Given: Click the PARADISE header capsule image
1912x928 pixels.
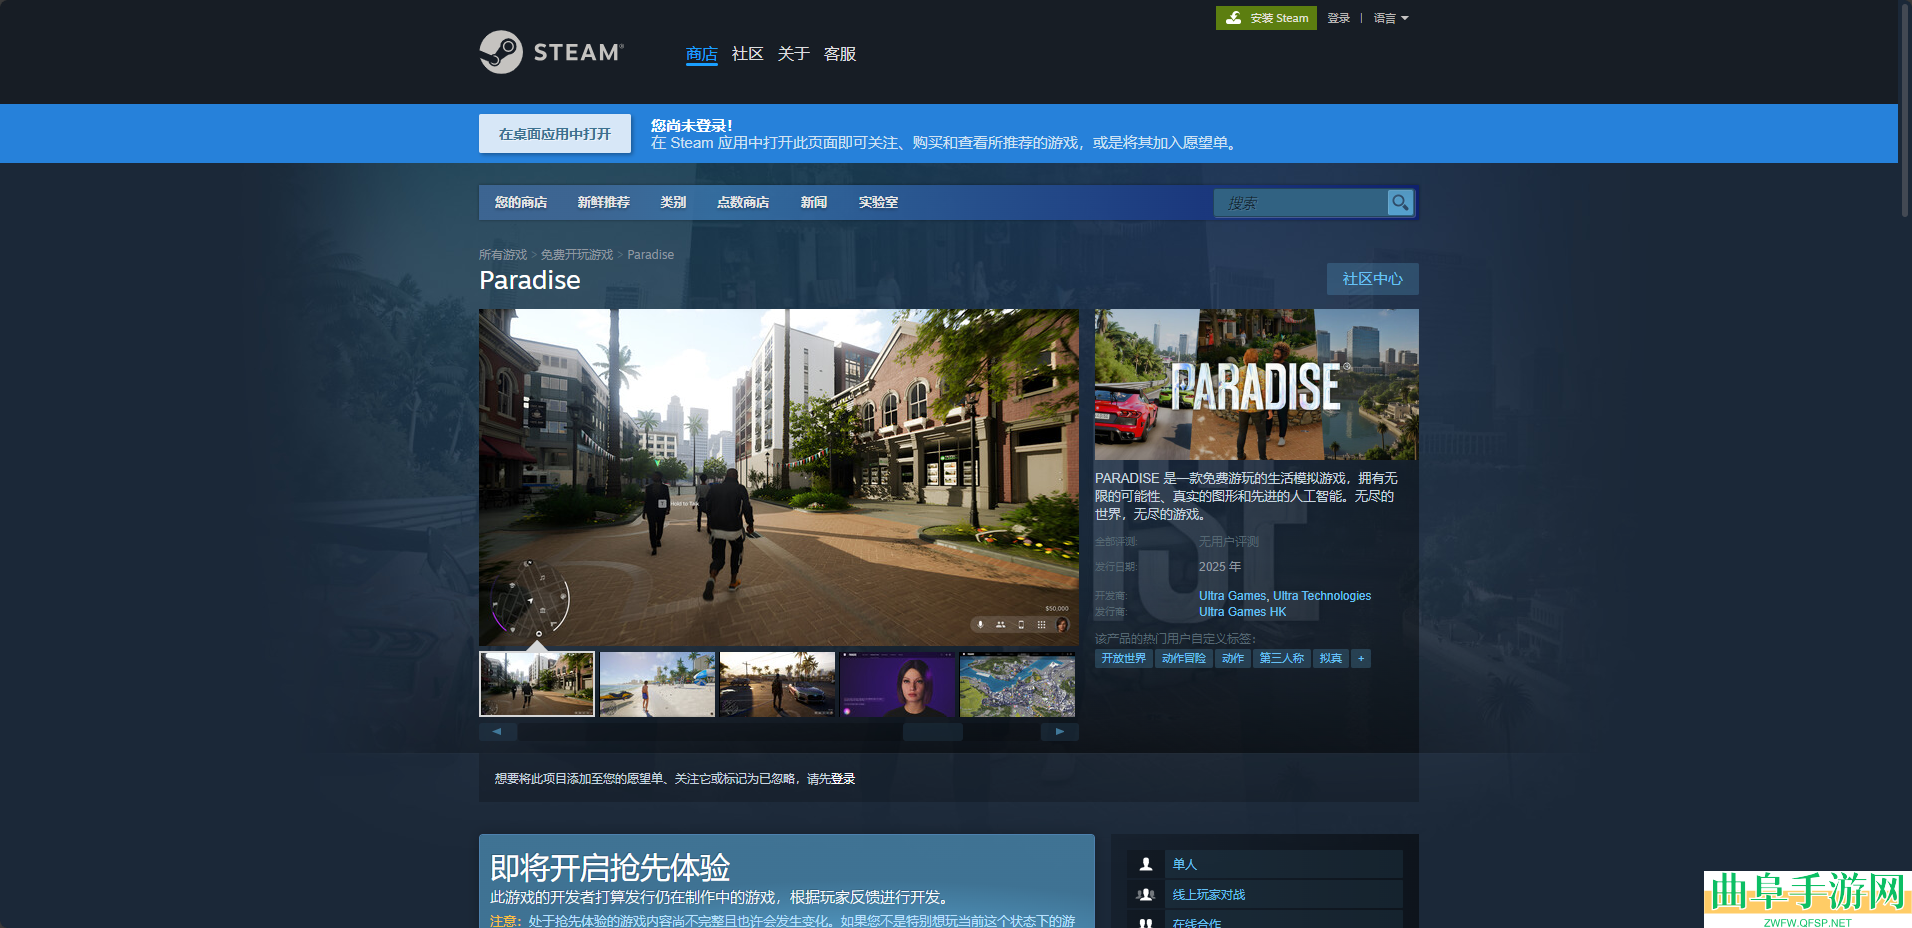Looking at the screenshot, I should (1256, 384).
